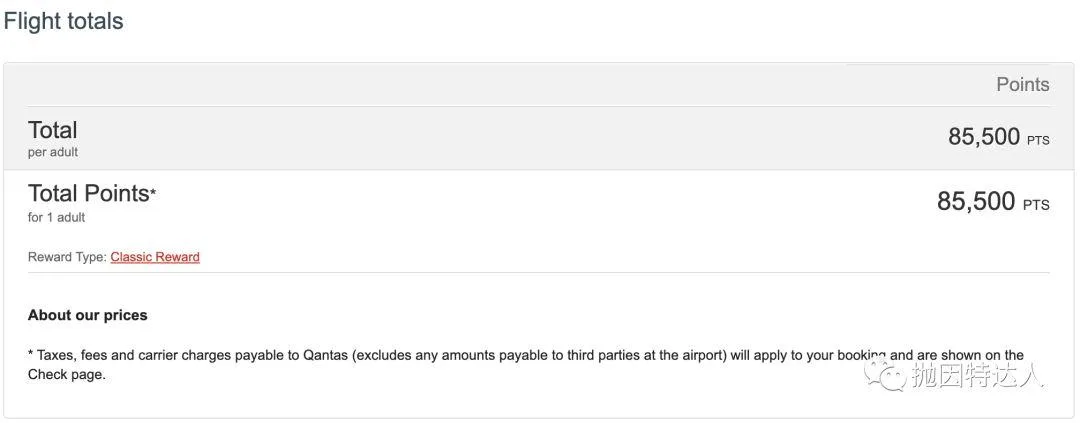The image size is (1080, 423).
Task: Click the PTS unit in the Total Points row
Action: click(x=1036, y=205)
